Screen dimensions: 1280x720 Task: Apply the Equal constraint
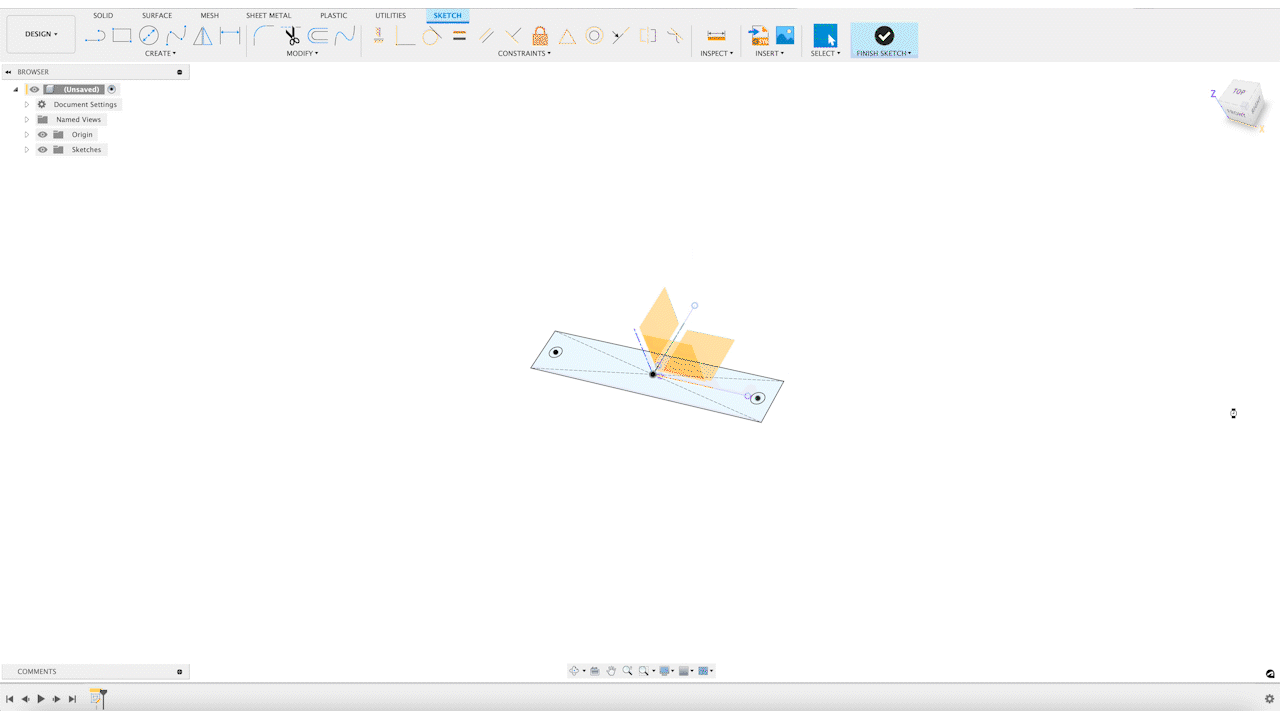(459, 36)
